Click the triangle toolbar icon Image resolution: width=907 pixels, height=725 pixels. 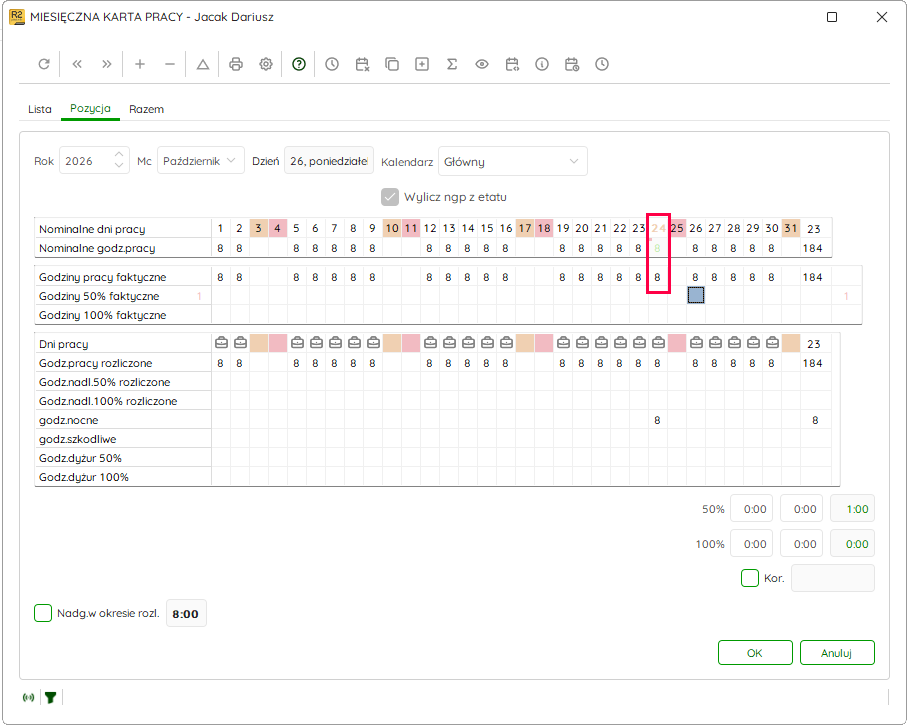[x=202, y=64]
